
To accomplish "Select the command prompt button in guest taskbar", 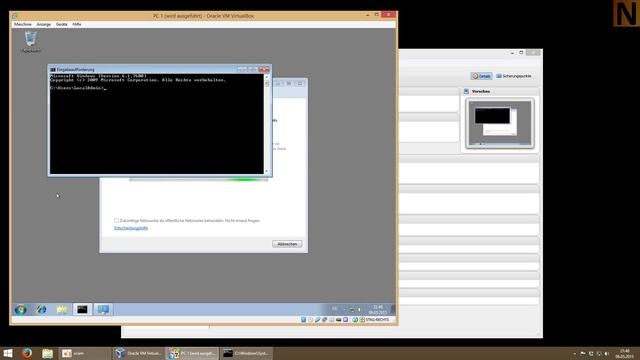I will [x=82, y=310].
